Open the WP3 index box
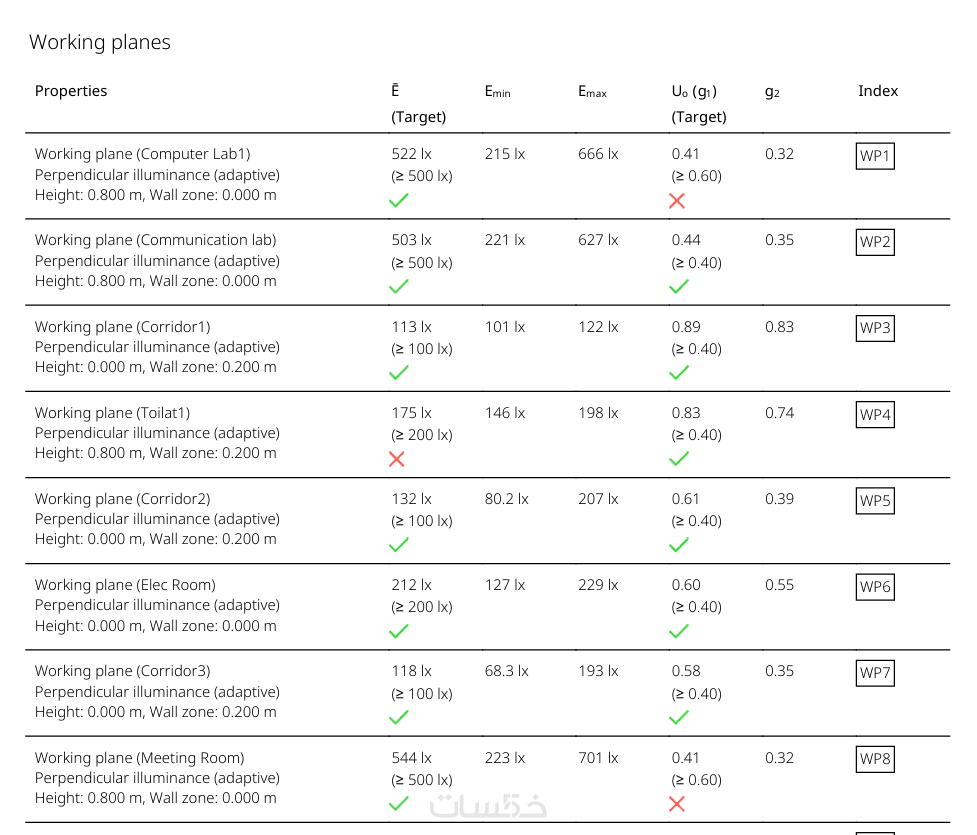The height and width of the screenshot is (835, 977). [x=874, y=328]
